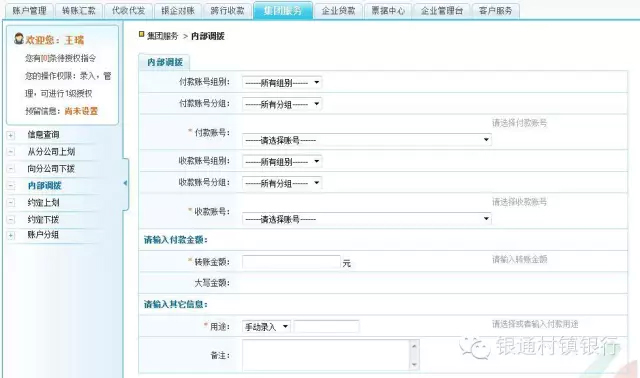640x378 pixels.
Task: Open the 收款账号 account dropdown
Action: tap(367, 219)
